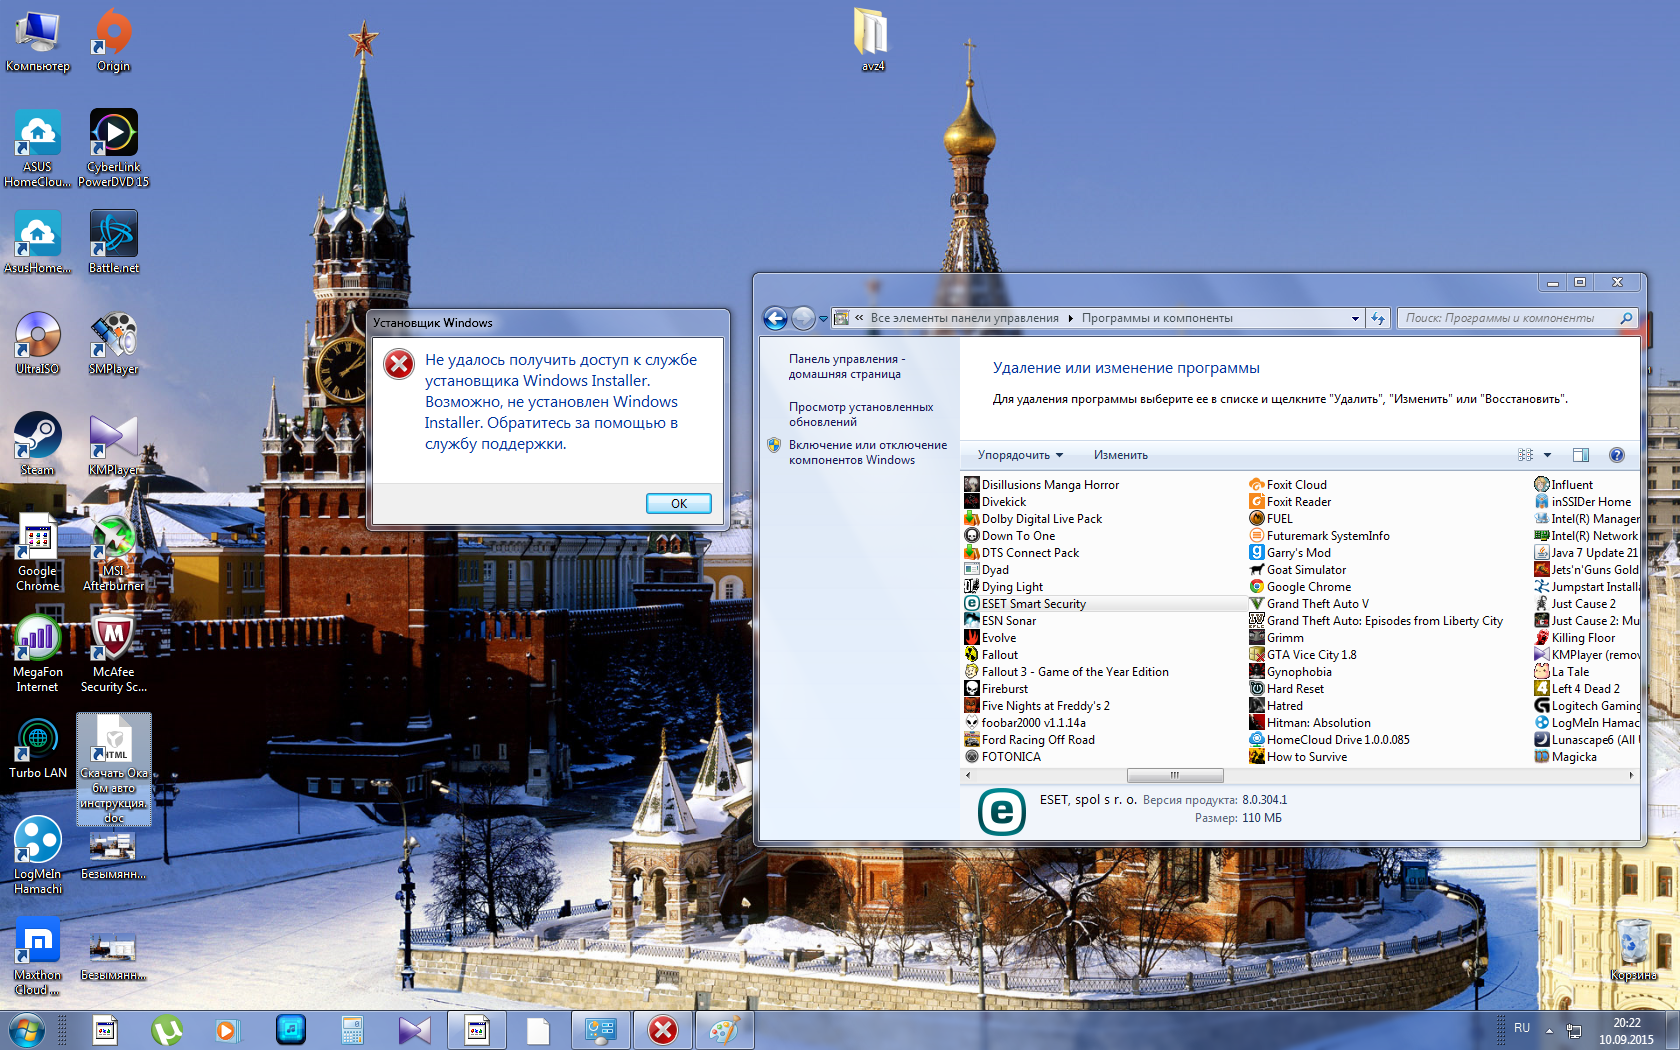Click the Windows Start orb

pyautogui.click(x=27, y=1030)
